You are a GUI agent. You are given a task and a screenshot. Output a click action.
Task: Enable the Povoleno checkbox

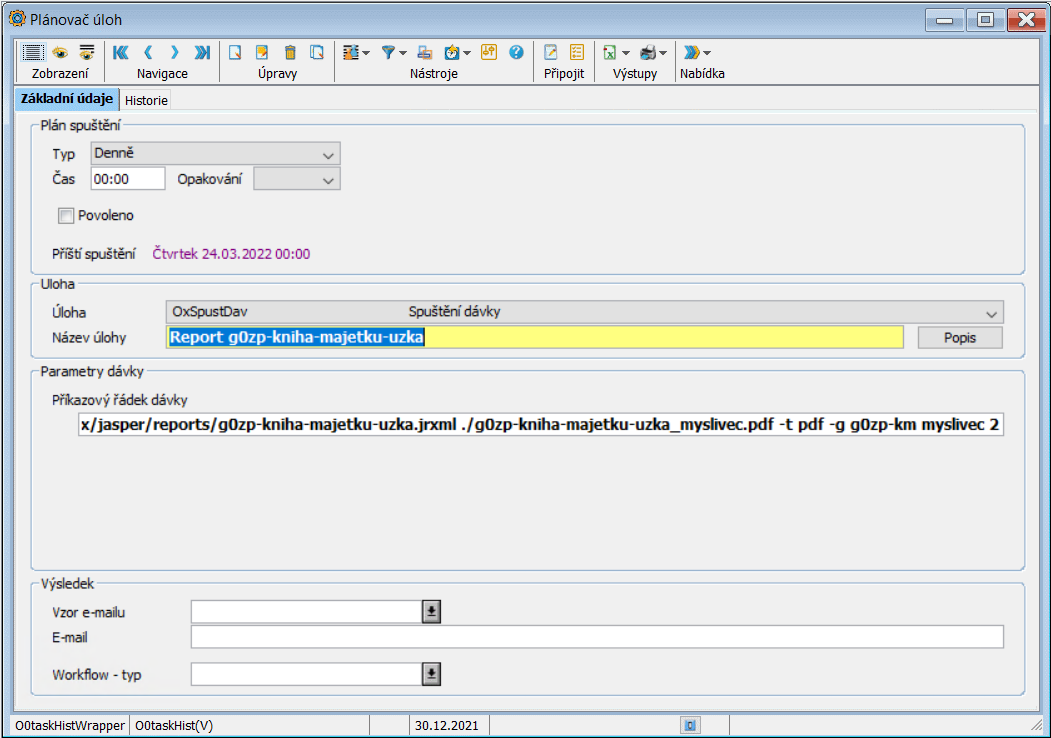tap(67, 215)
